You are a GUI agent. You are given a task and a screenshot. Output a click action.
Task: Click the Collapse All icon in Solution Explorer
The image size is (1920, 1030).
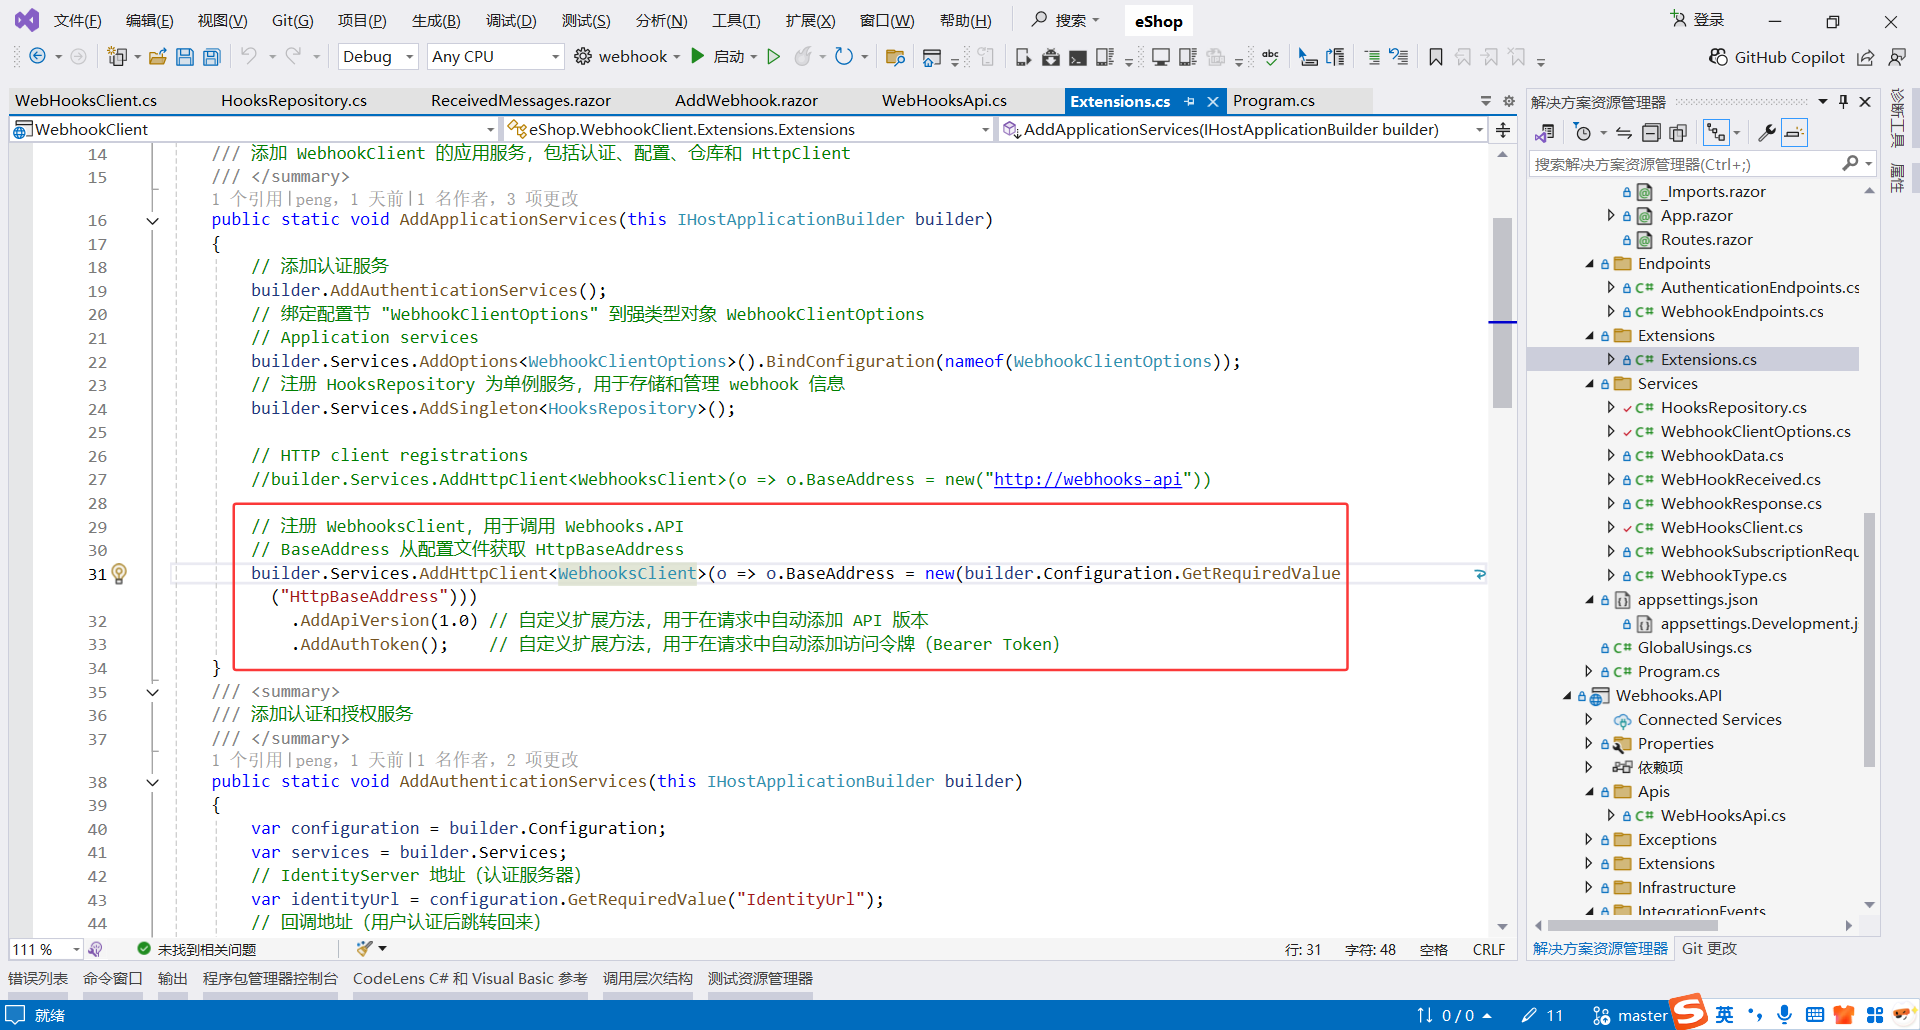point(1652,133)
